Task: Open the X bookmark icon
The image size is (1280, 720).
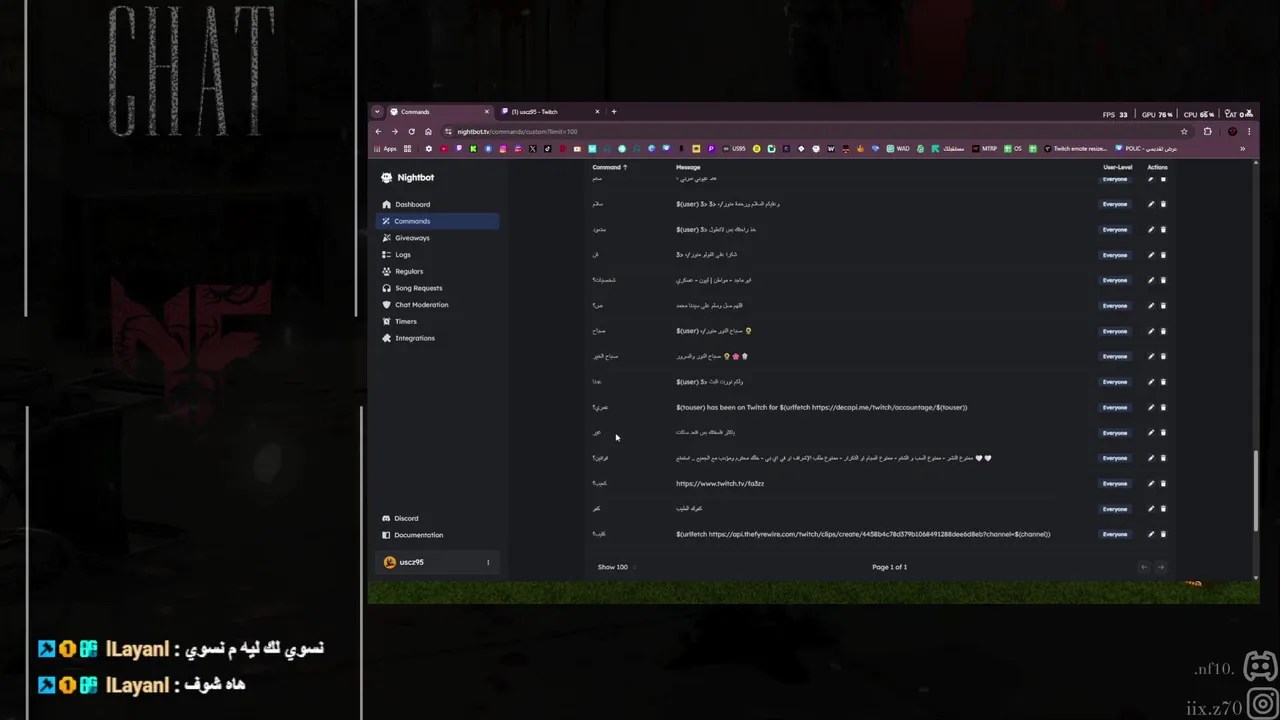Action: 532,148
